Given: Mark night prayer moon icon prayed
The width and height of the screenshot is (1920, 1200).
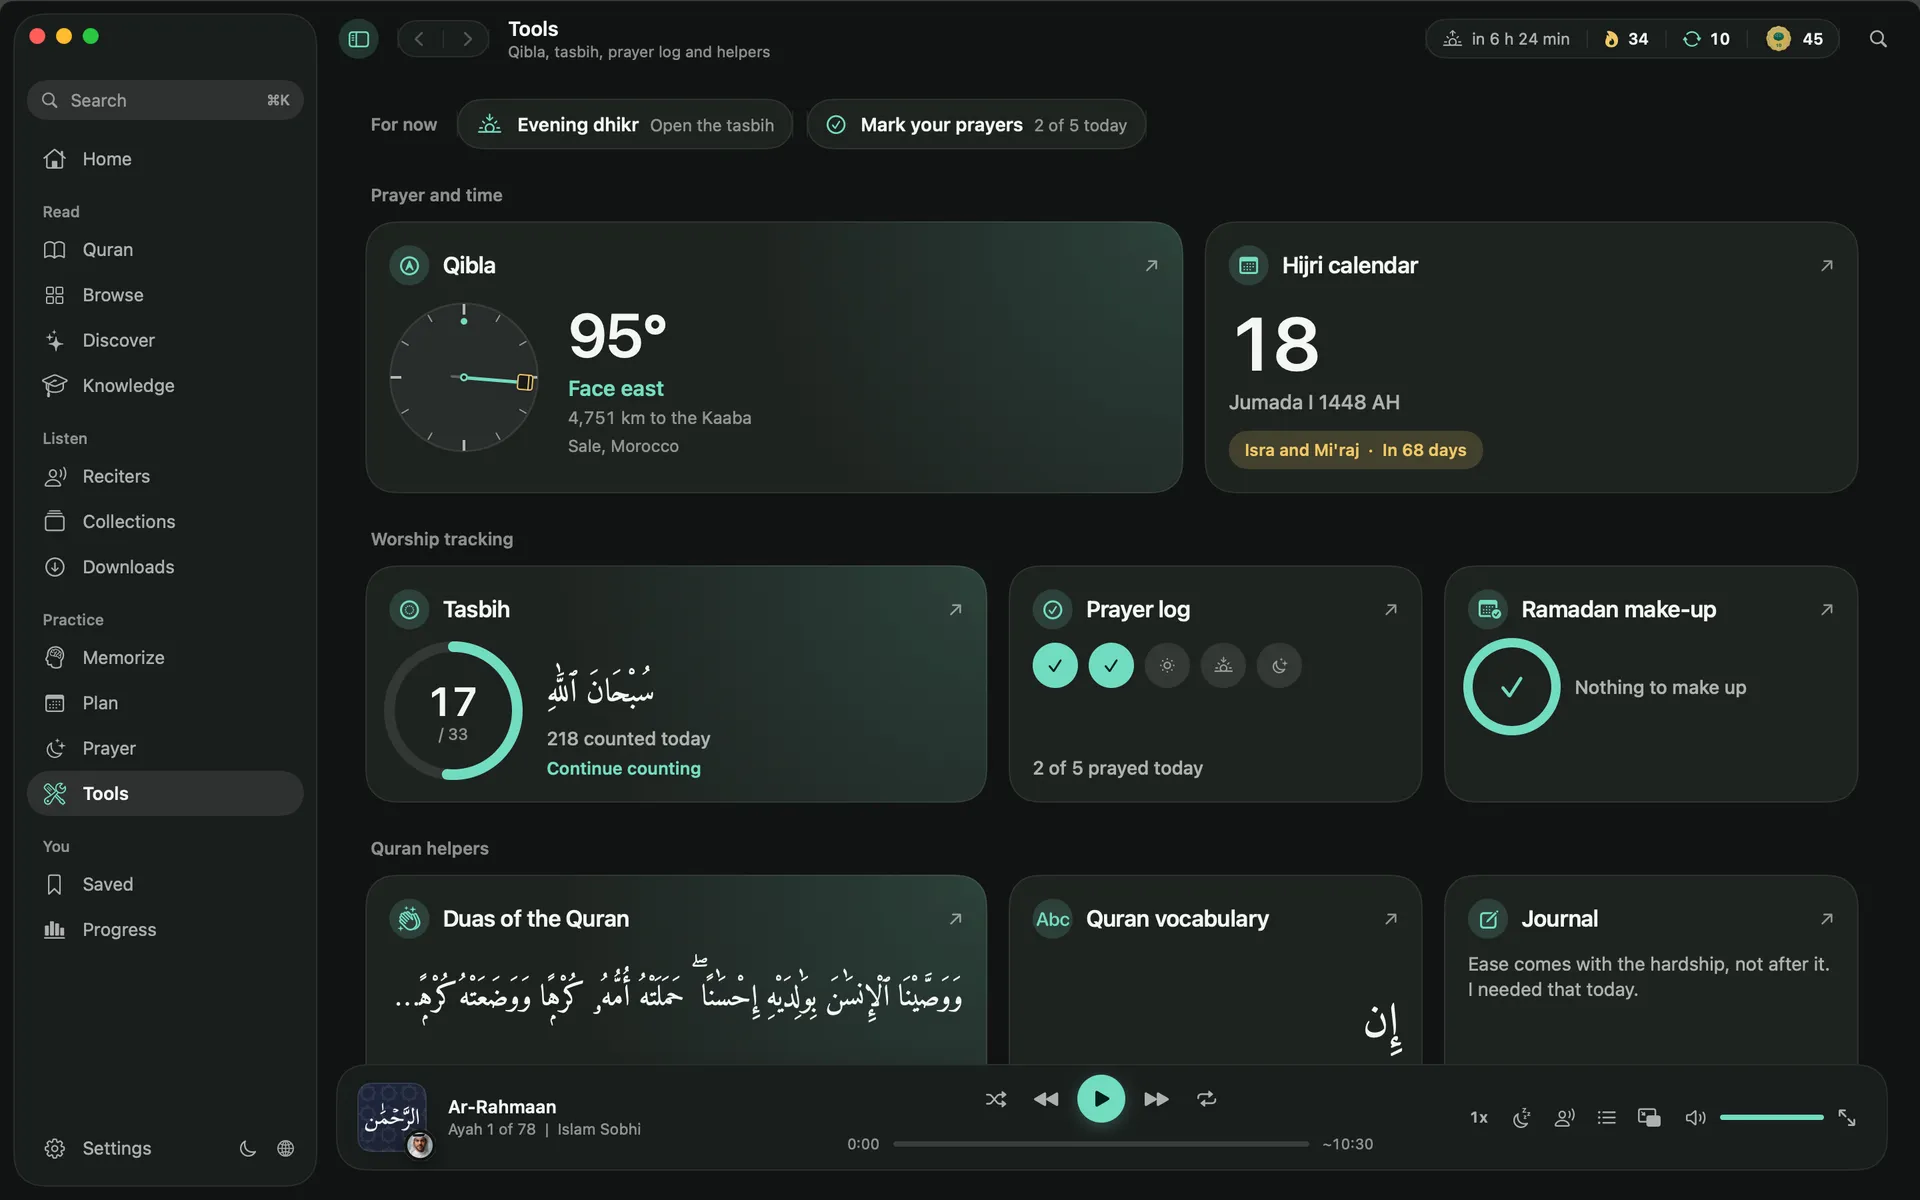Looking at the screenshot, I should click(1279, 666).
